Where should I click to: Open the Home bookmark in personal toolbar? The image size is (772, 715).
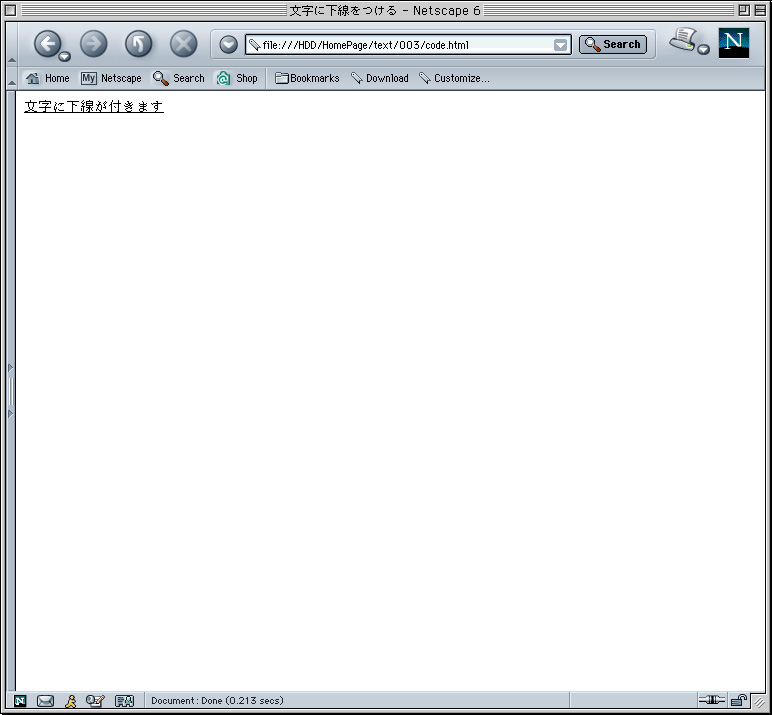48,78
